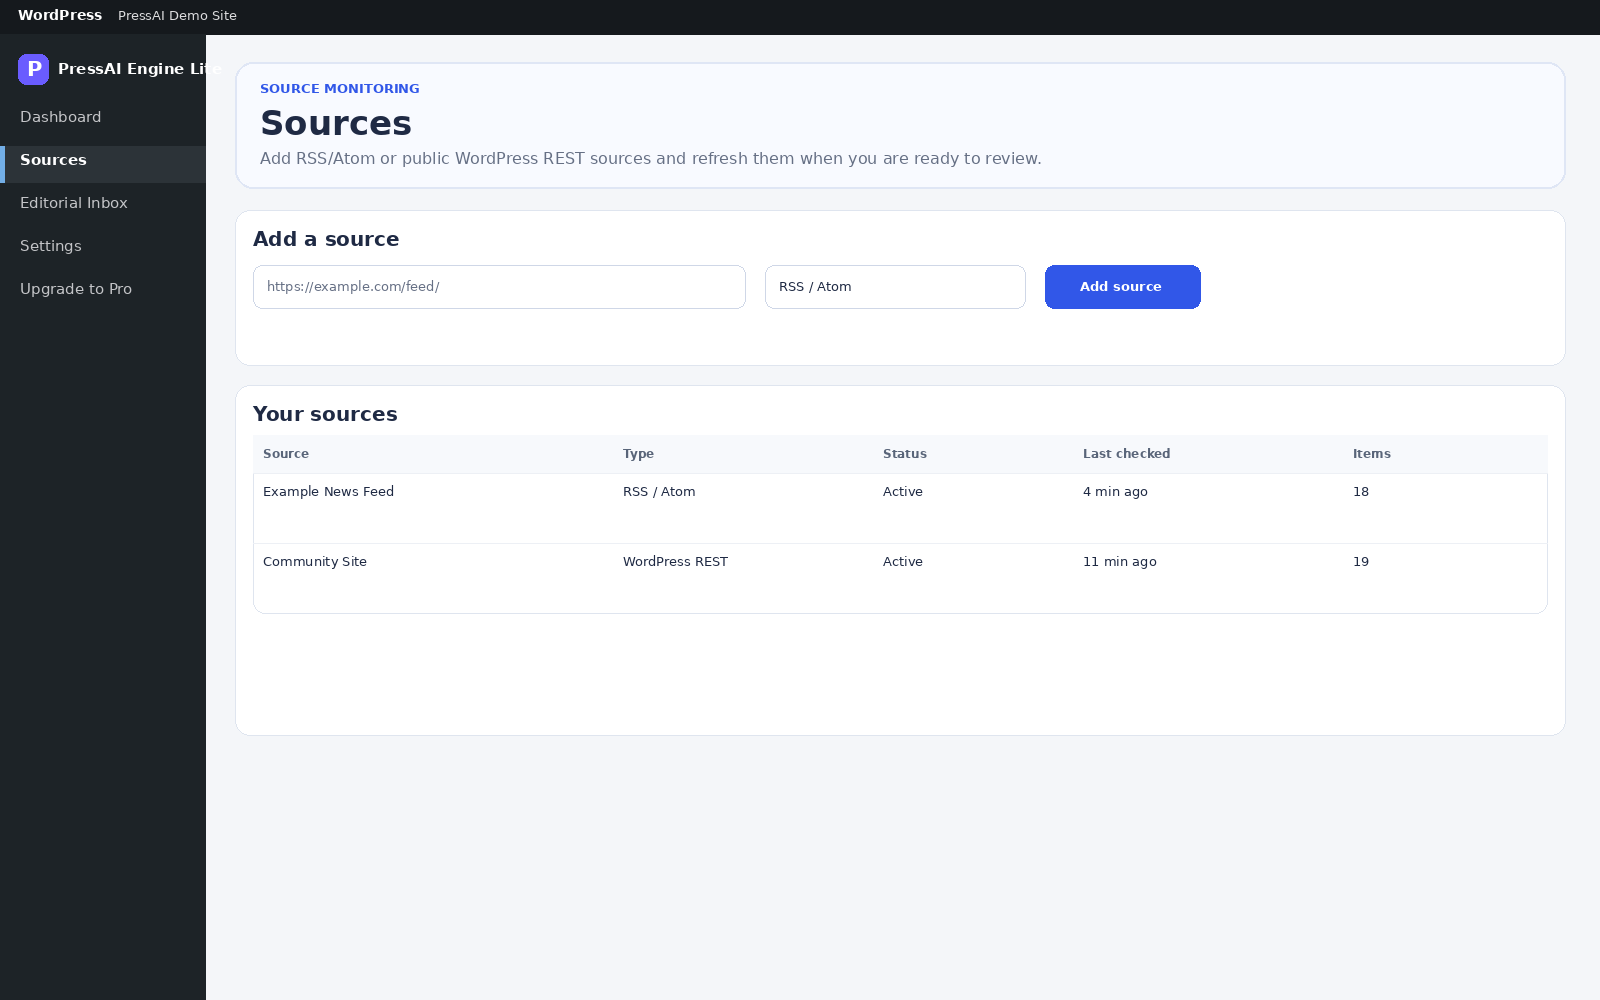This screenshot has height=1000, width=1600.
Task: Click the Add a source heading
Action: pyautogui.click(x=326, y=239)
